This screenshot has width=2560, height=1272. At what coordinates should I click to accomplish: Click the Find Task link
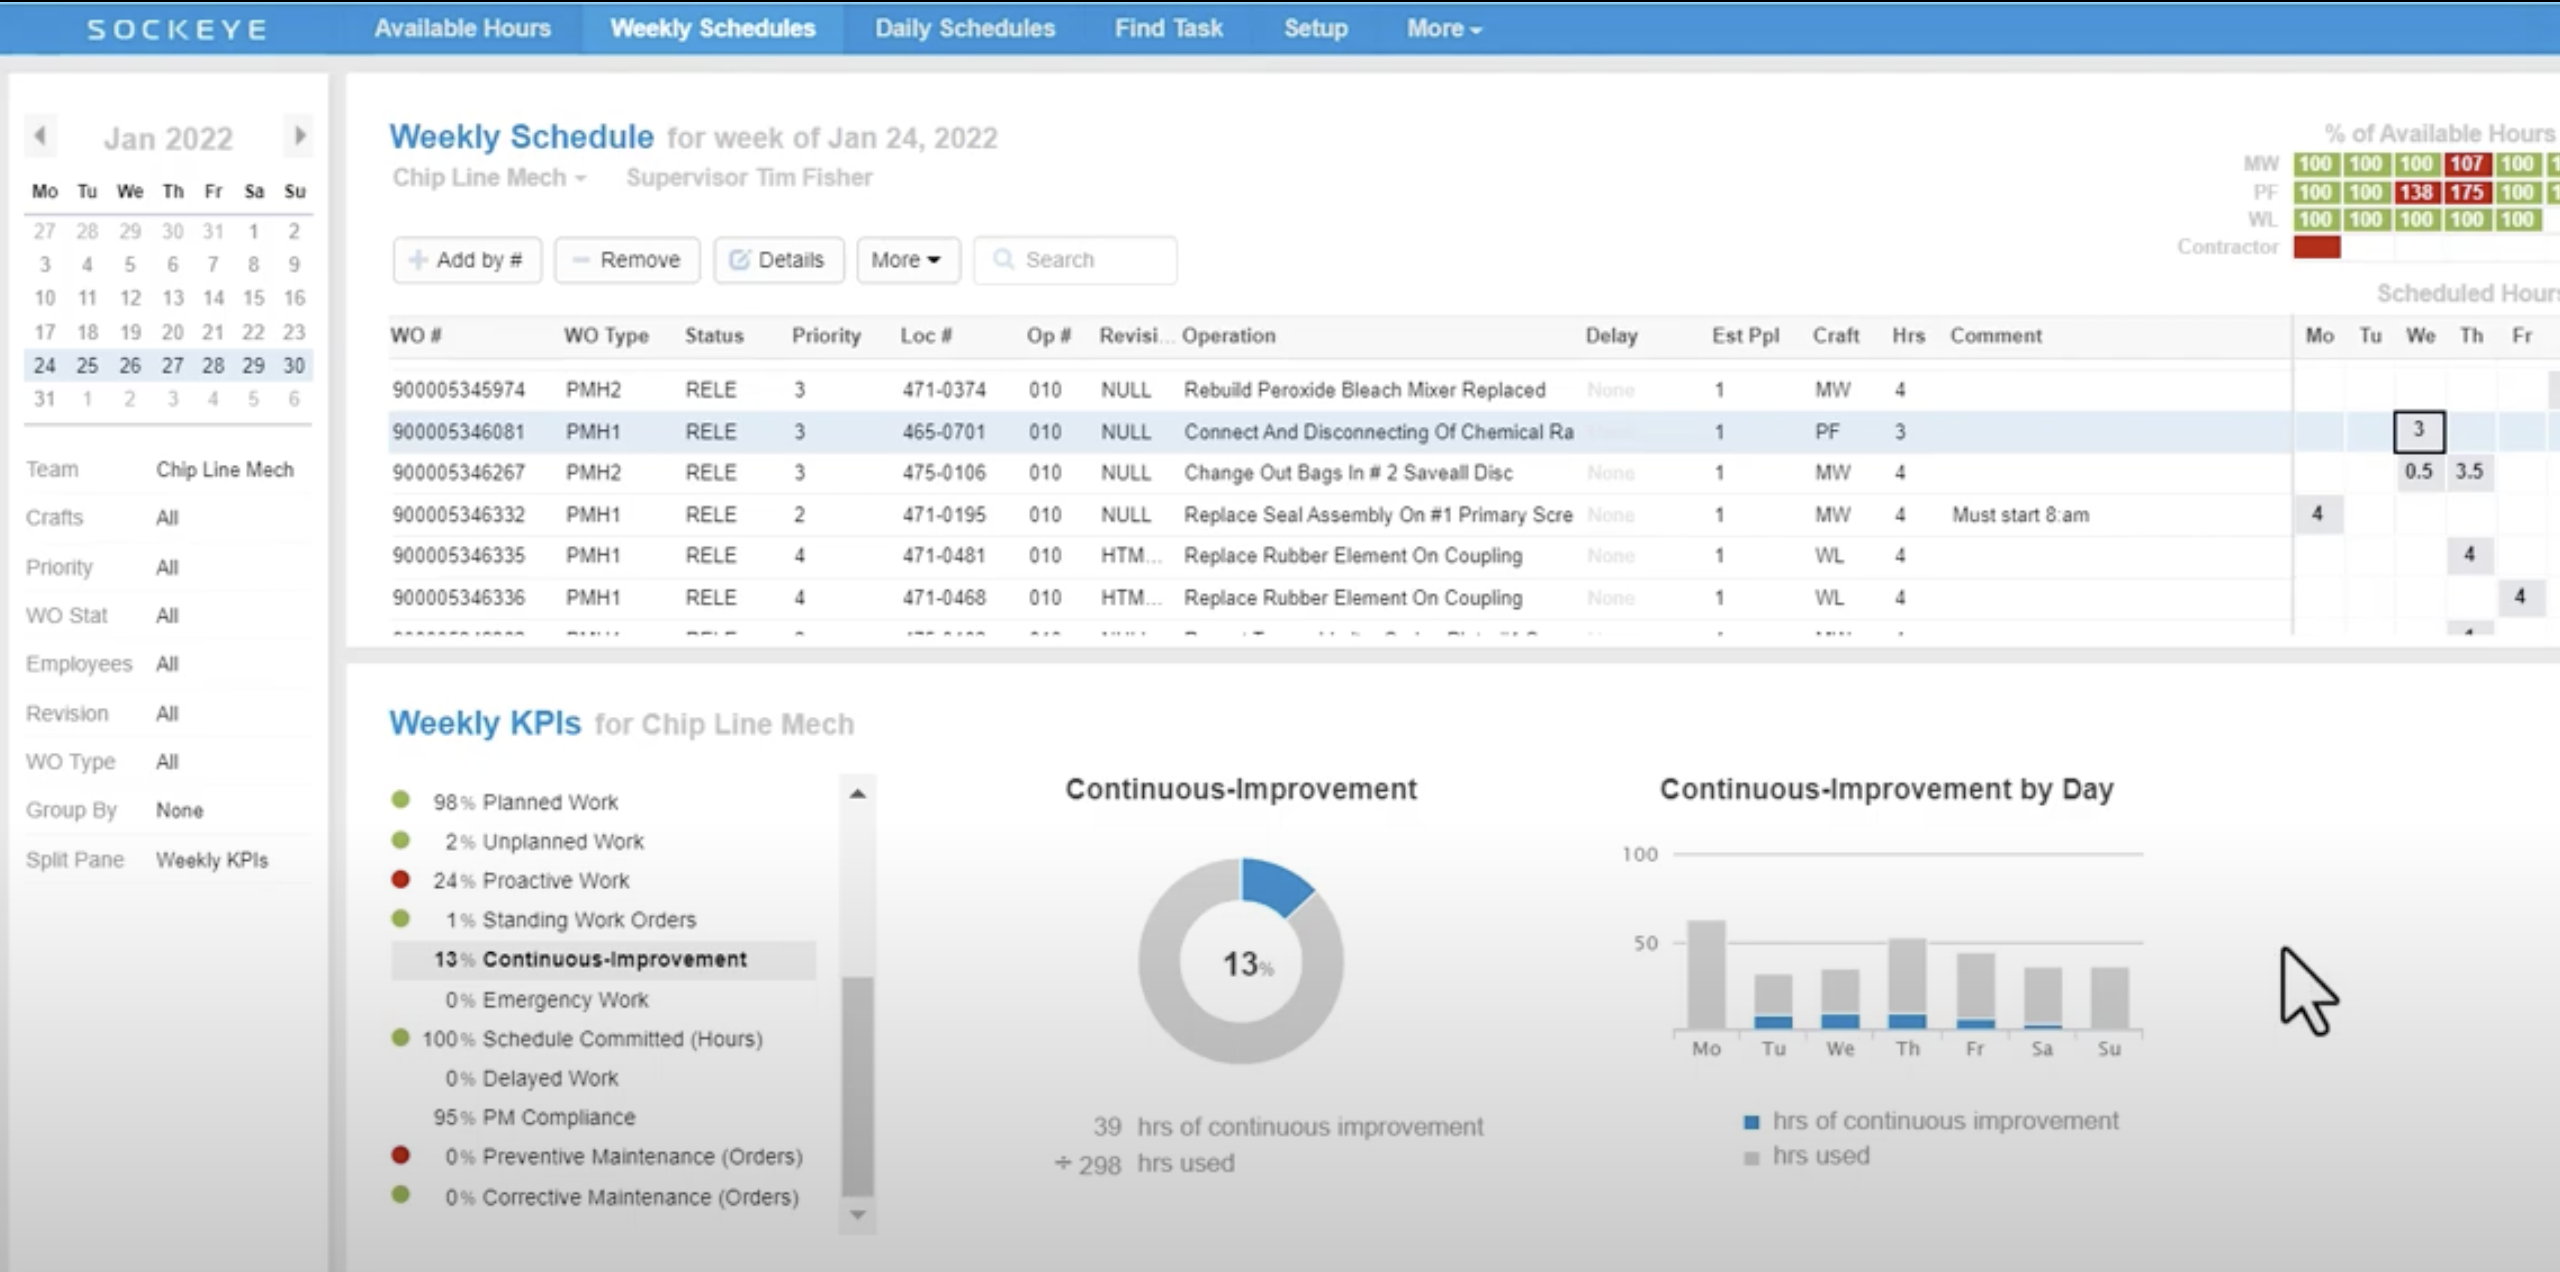pos(1168,29)
